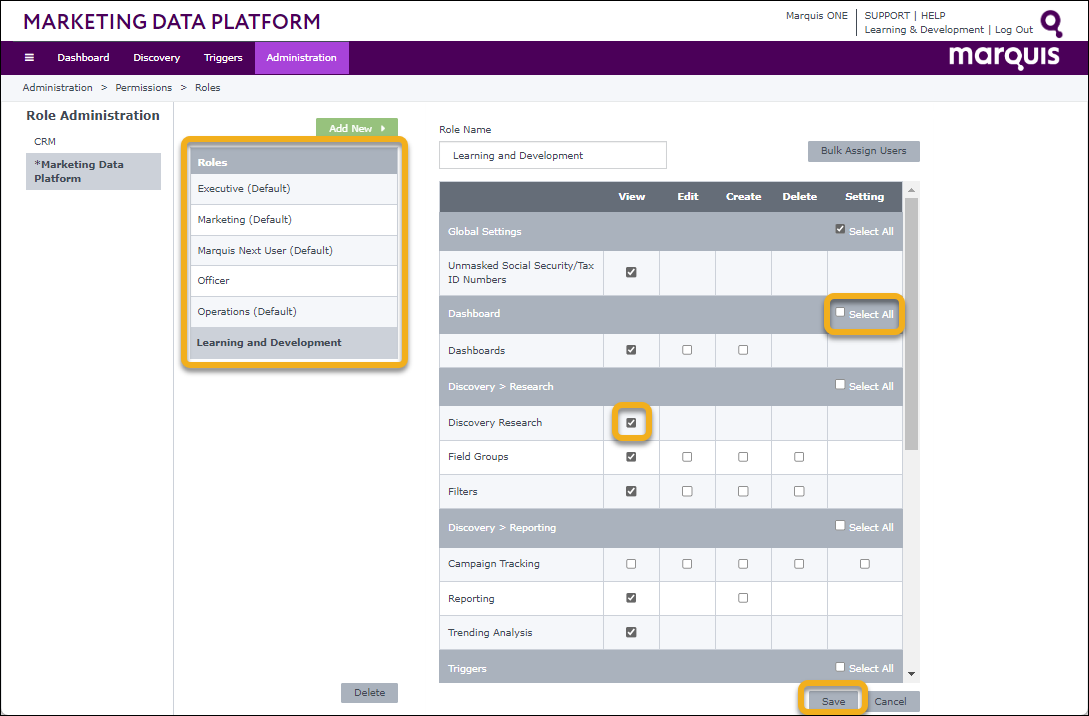This screenshot has height=716, width=1089.
Task: Click the Bulk Assign Users button
Action: 863,151
